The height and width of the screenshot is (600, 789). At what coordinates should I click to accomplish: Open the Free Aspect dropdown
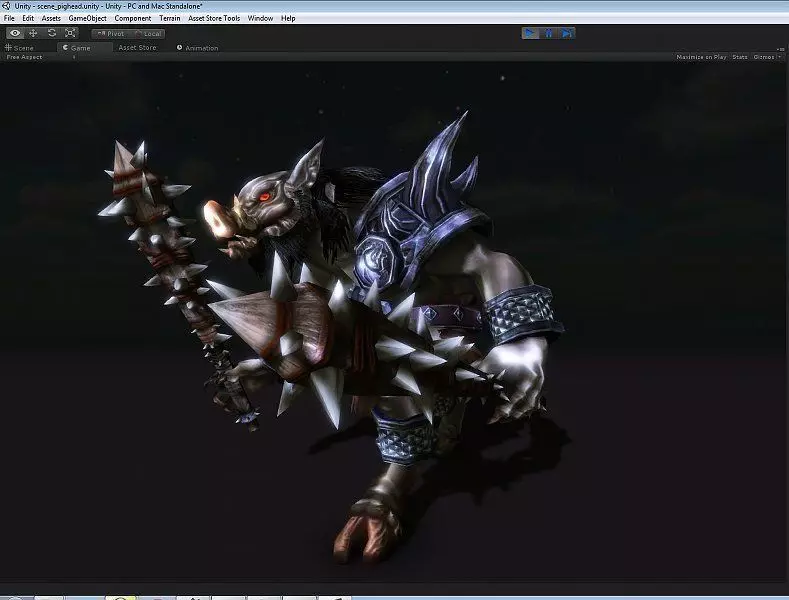point(40,57)
